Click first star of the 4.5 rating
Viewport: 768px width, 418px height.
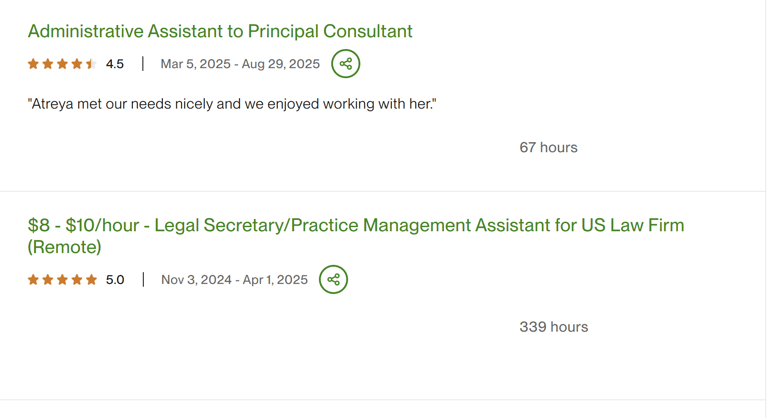33,64
